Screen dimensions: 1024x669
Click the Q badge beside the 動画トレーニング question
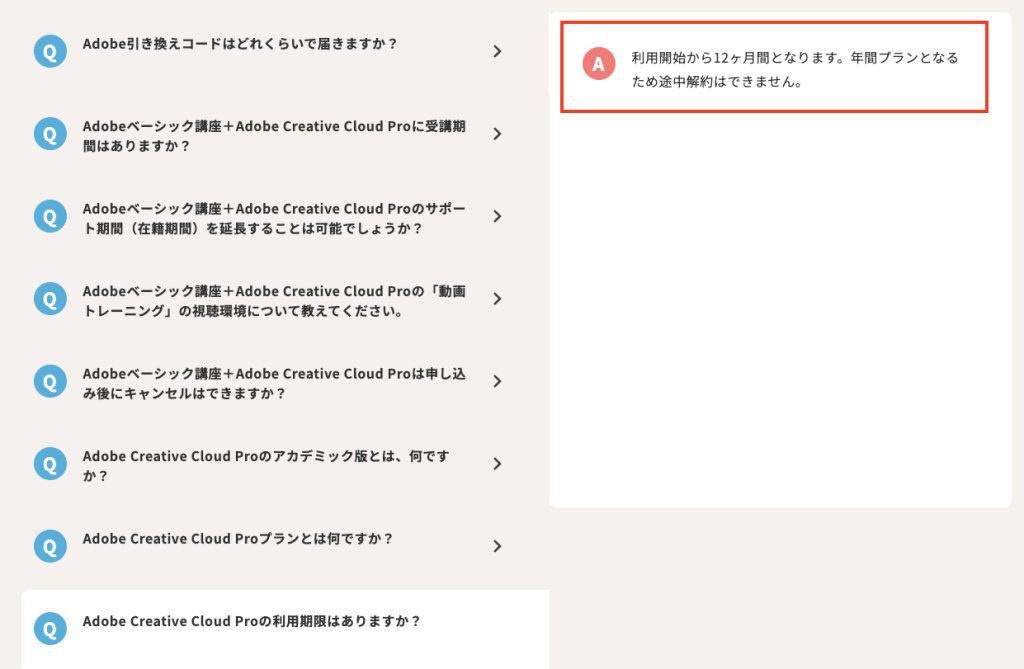[50, 298]
